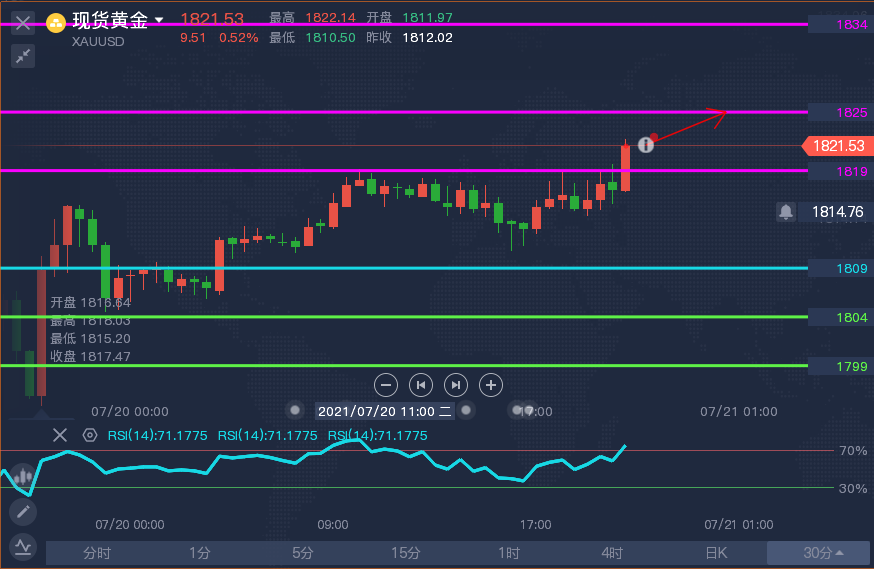
Task: Zoom out with the minus button
Action: click(387, 384)
